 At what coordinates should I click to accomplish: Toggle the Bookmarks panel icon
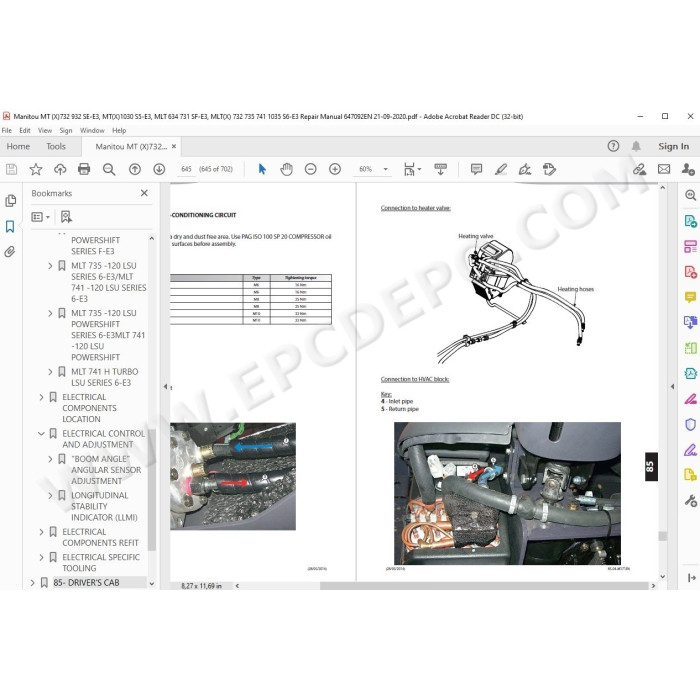tap(10, 226)
